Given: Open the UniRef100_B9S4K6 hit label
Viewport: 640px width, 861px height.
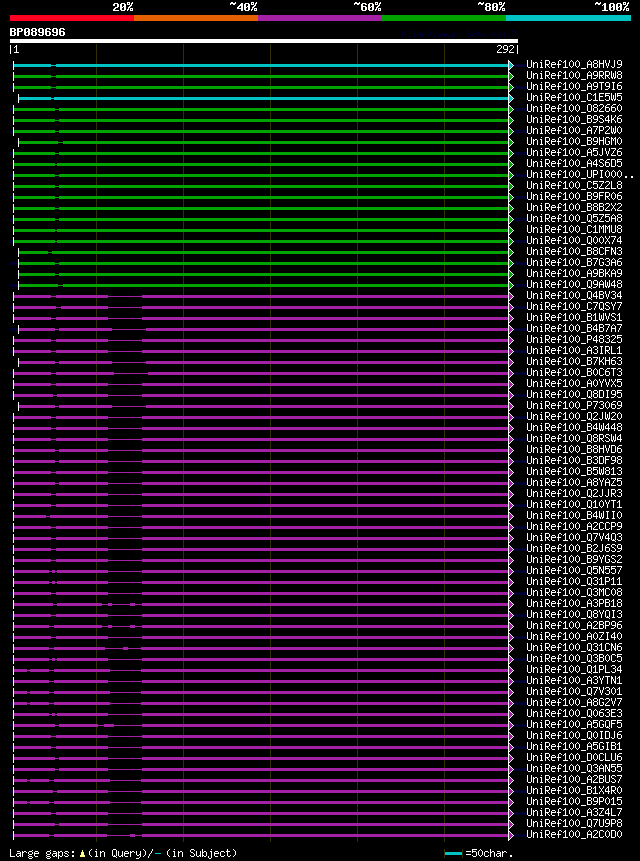Looking at the screenshot, I should click(574, 120).
